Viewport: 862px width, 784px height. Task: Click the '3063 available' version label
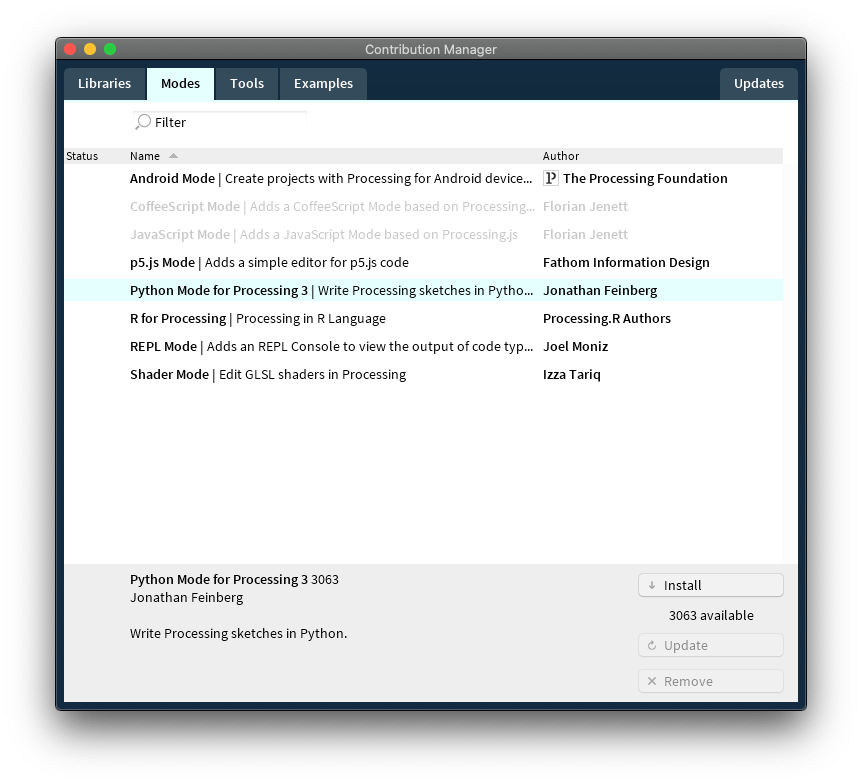711,616
